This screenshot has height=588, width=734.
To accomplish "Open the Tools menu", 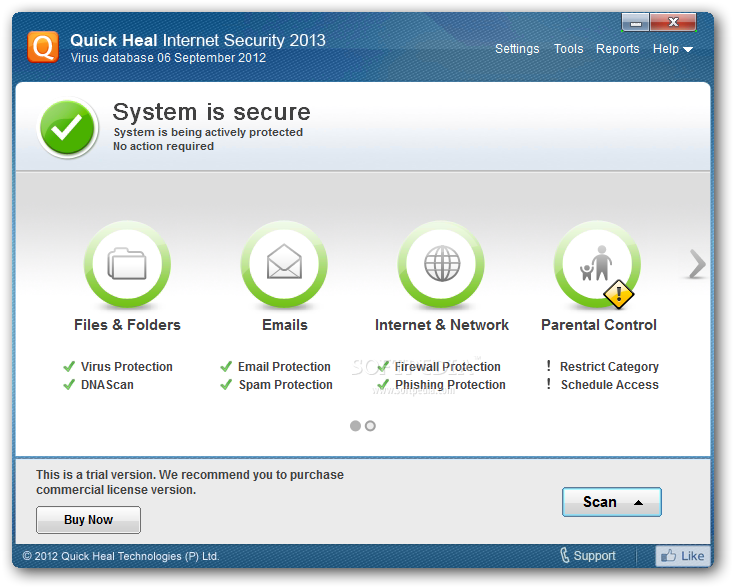I will coord(569,49).
